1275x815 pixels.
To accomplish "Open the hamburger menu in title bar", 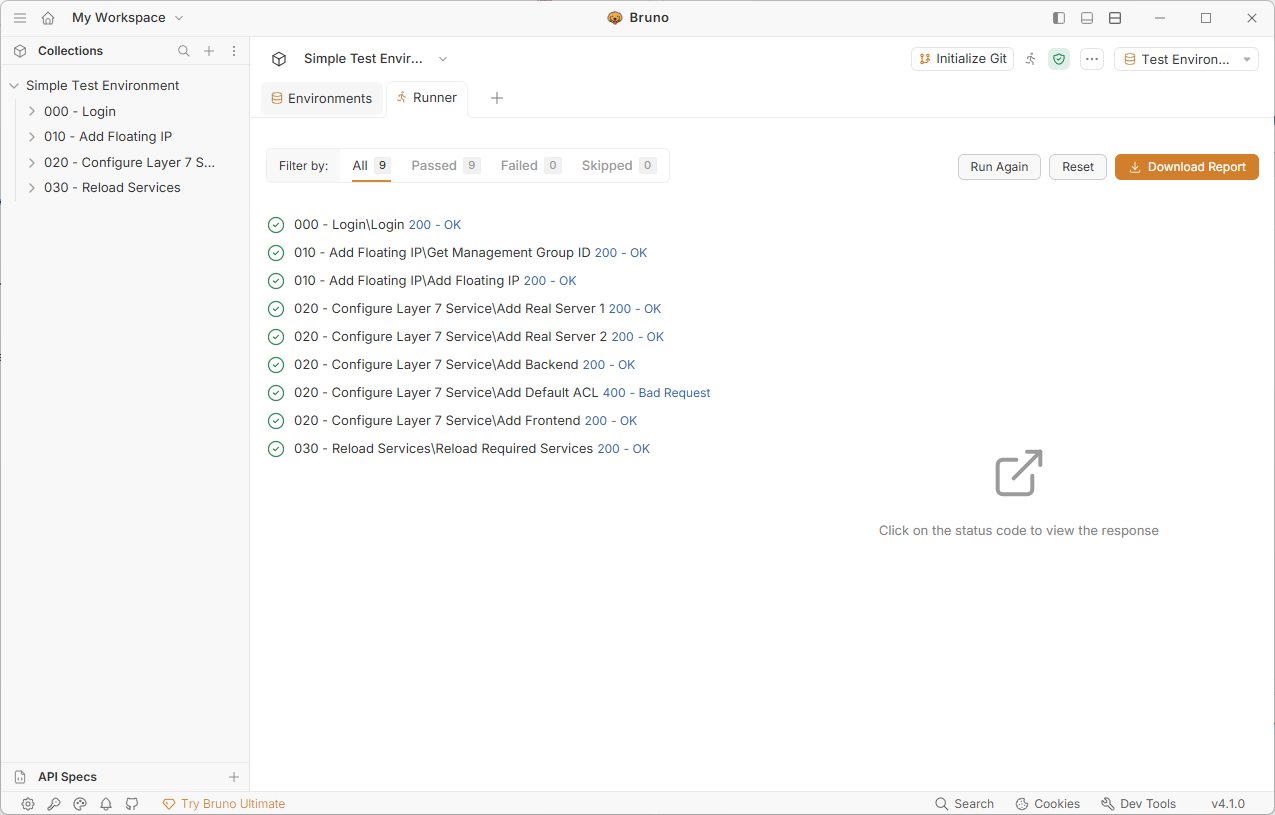I will [20, 18].
